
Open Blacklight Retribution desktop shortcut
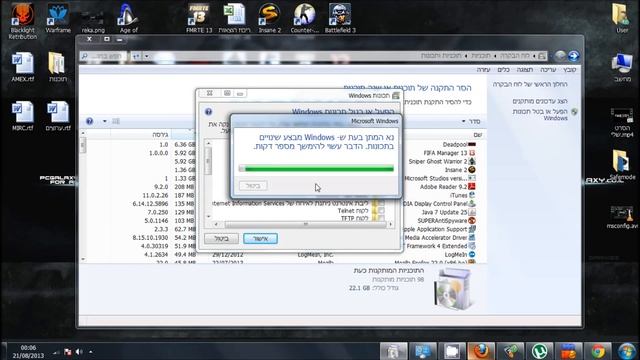click(22, 20)
